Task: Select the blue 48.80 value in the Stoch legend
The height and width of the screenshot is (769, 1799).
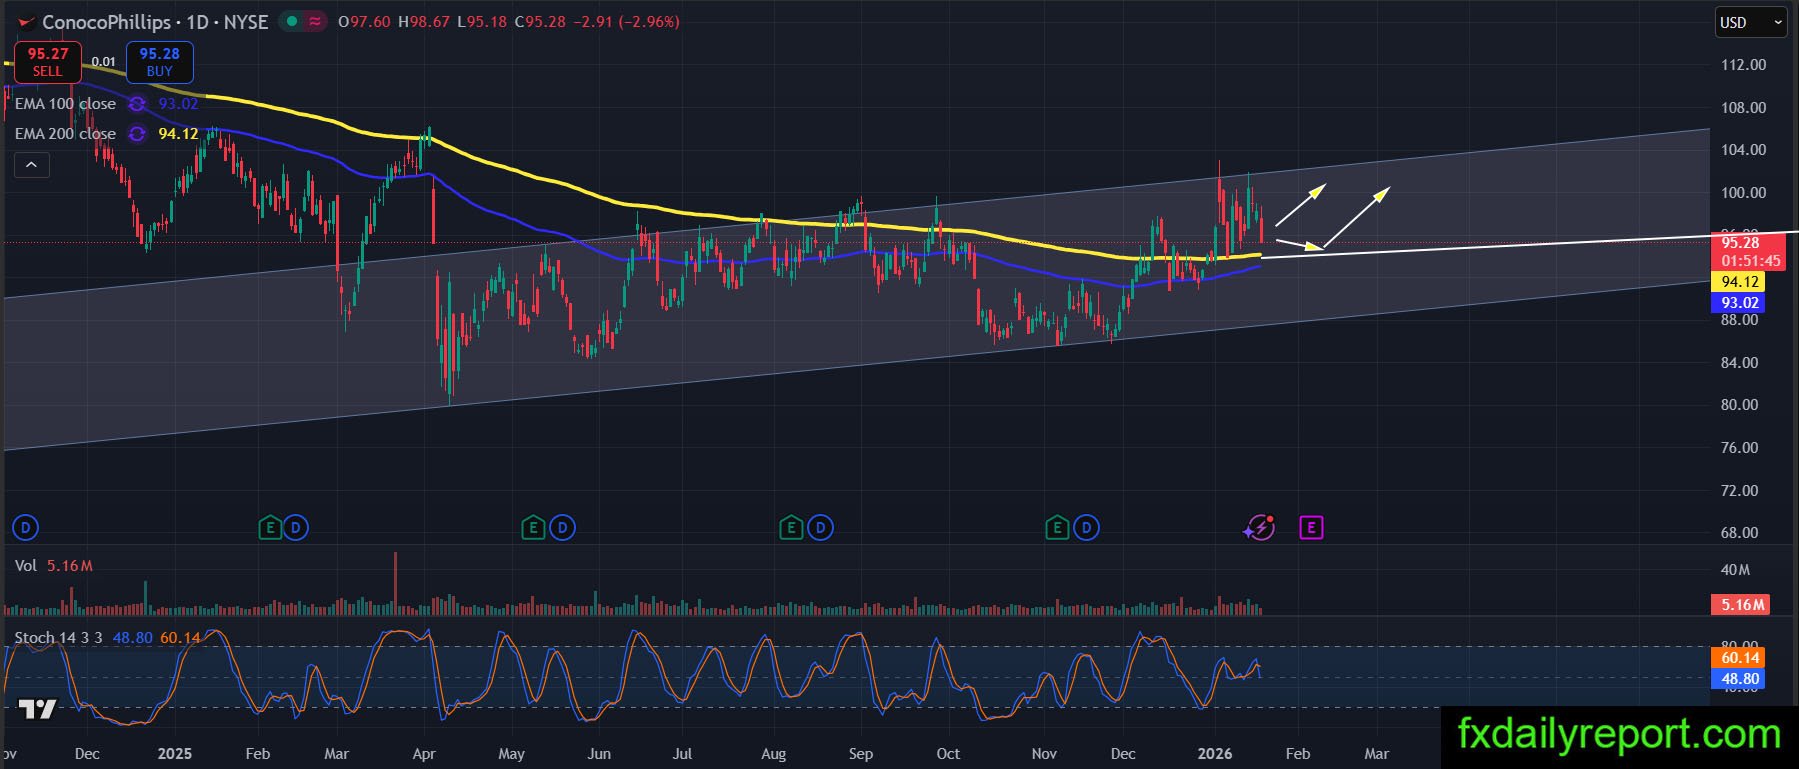Action: click(x=132, y=637)
